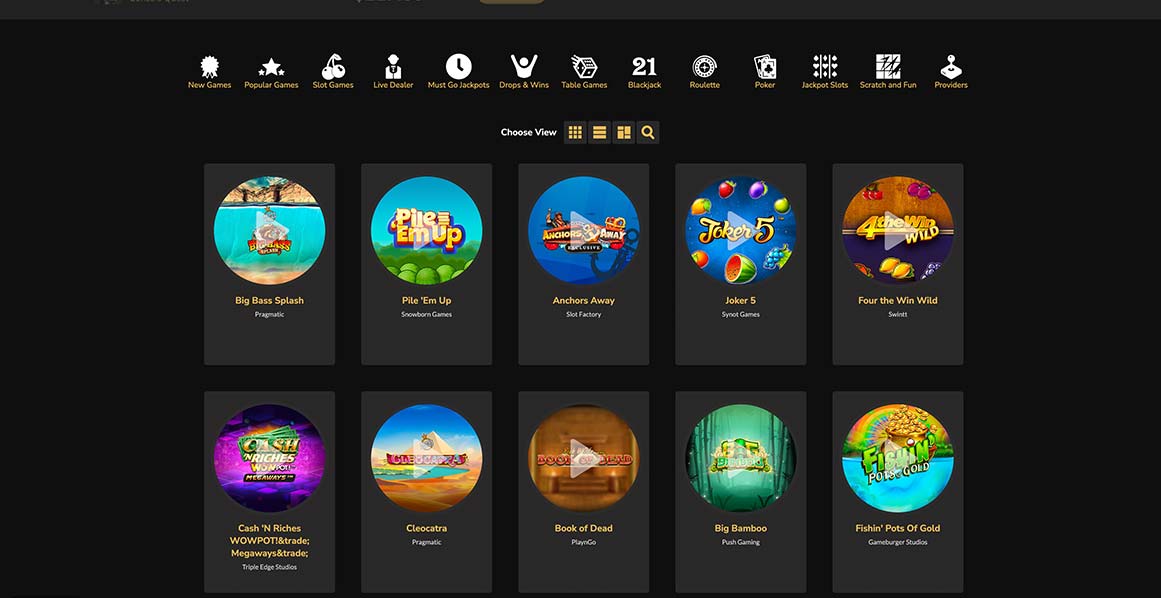The height and width of the screenshot is (598, 1161).
Task: Launch the Pile 'Em Up game thumbnail
Action: (426, 230)
